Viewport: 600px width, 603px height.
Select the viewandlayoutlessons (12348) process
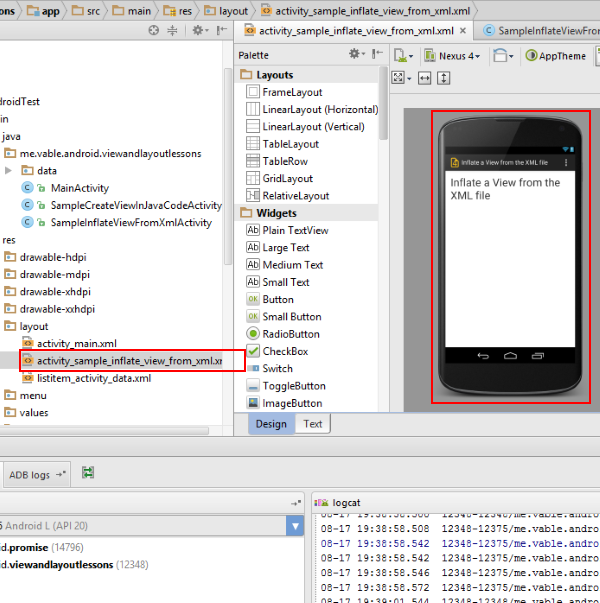[74, 565]
